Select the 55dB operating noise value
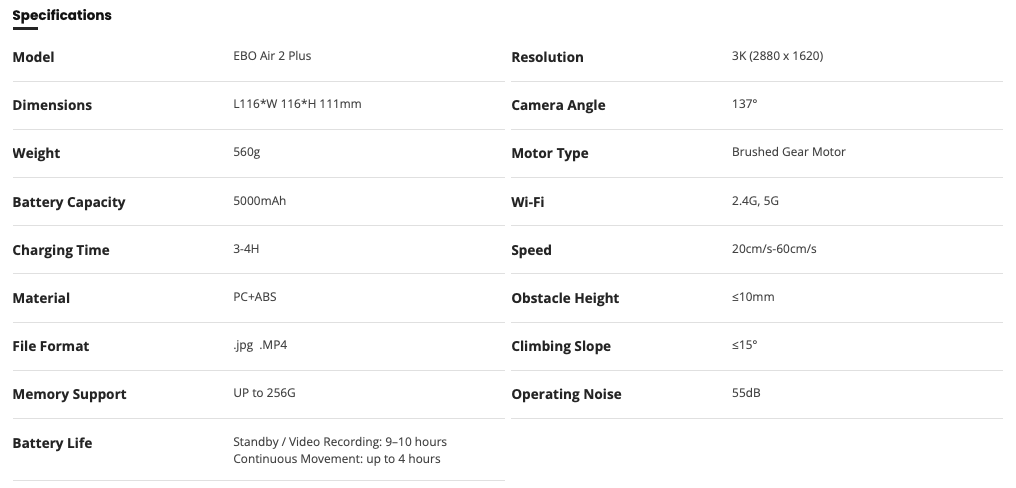 tap(746, 393)
